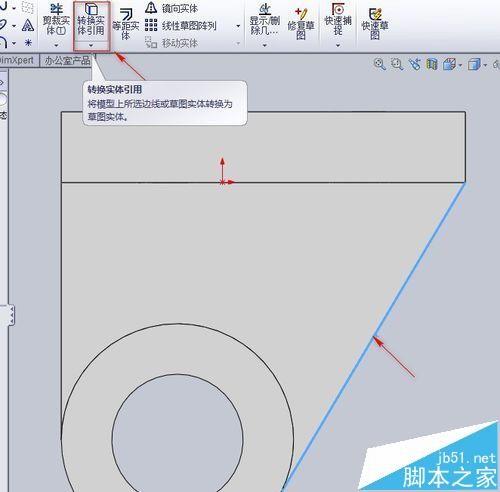
Task: Click the Previous View icon
Action: (x=414, y=64)
